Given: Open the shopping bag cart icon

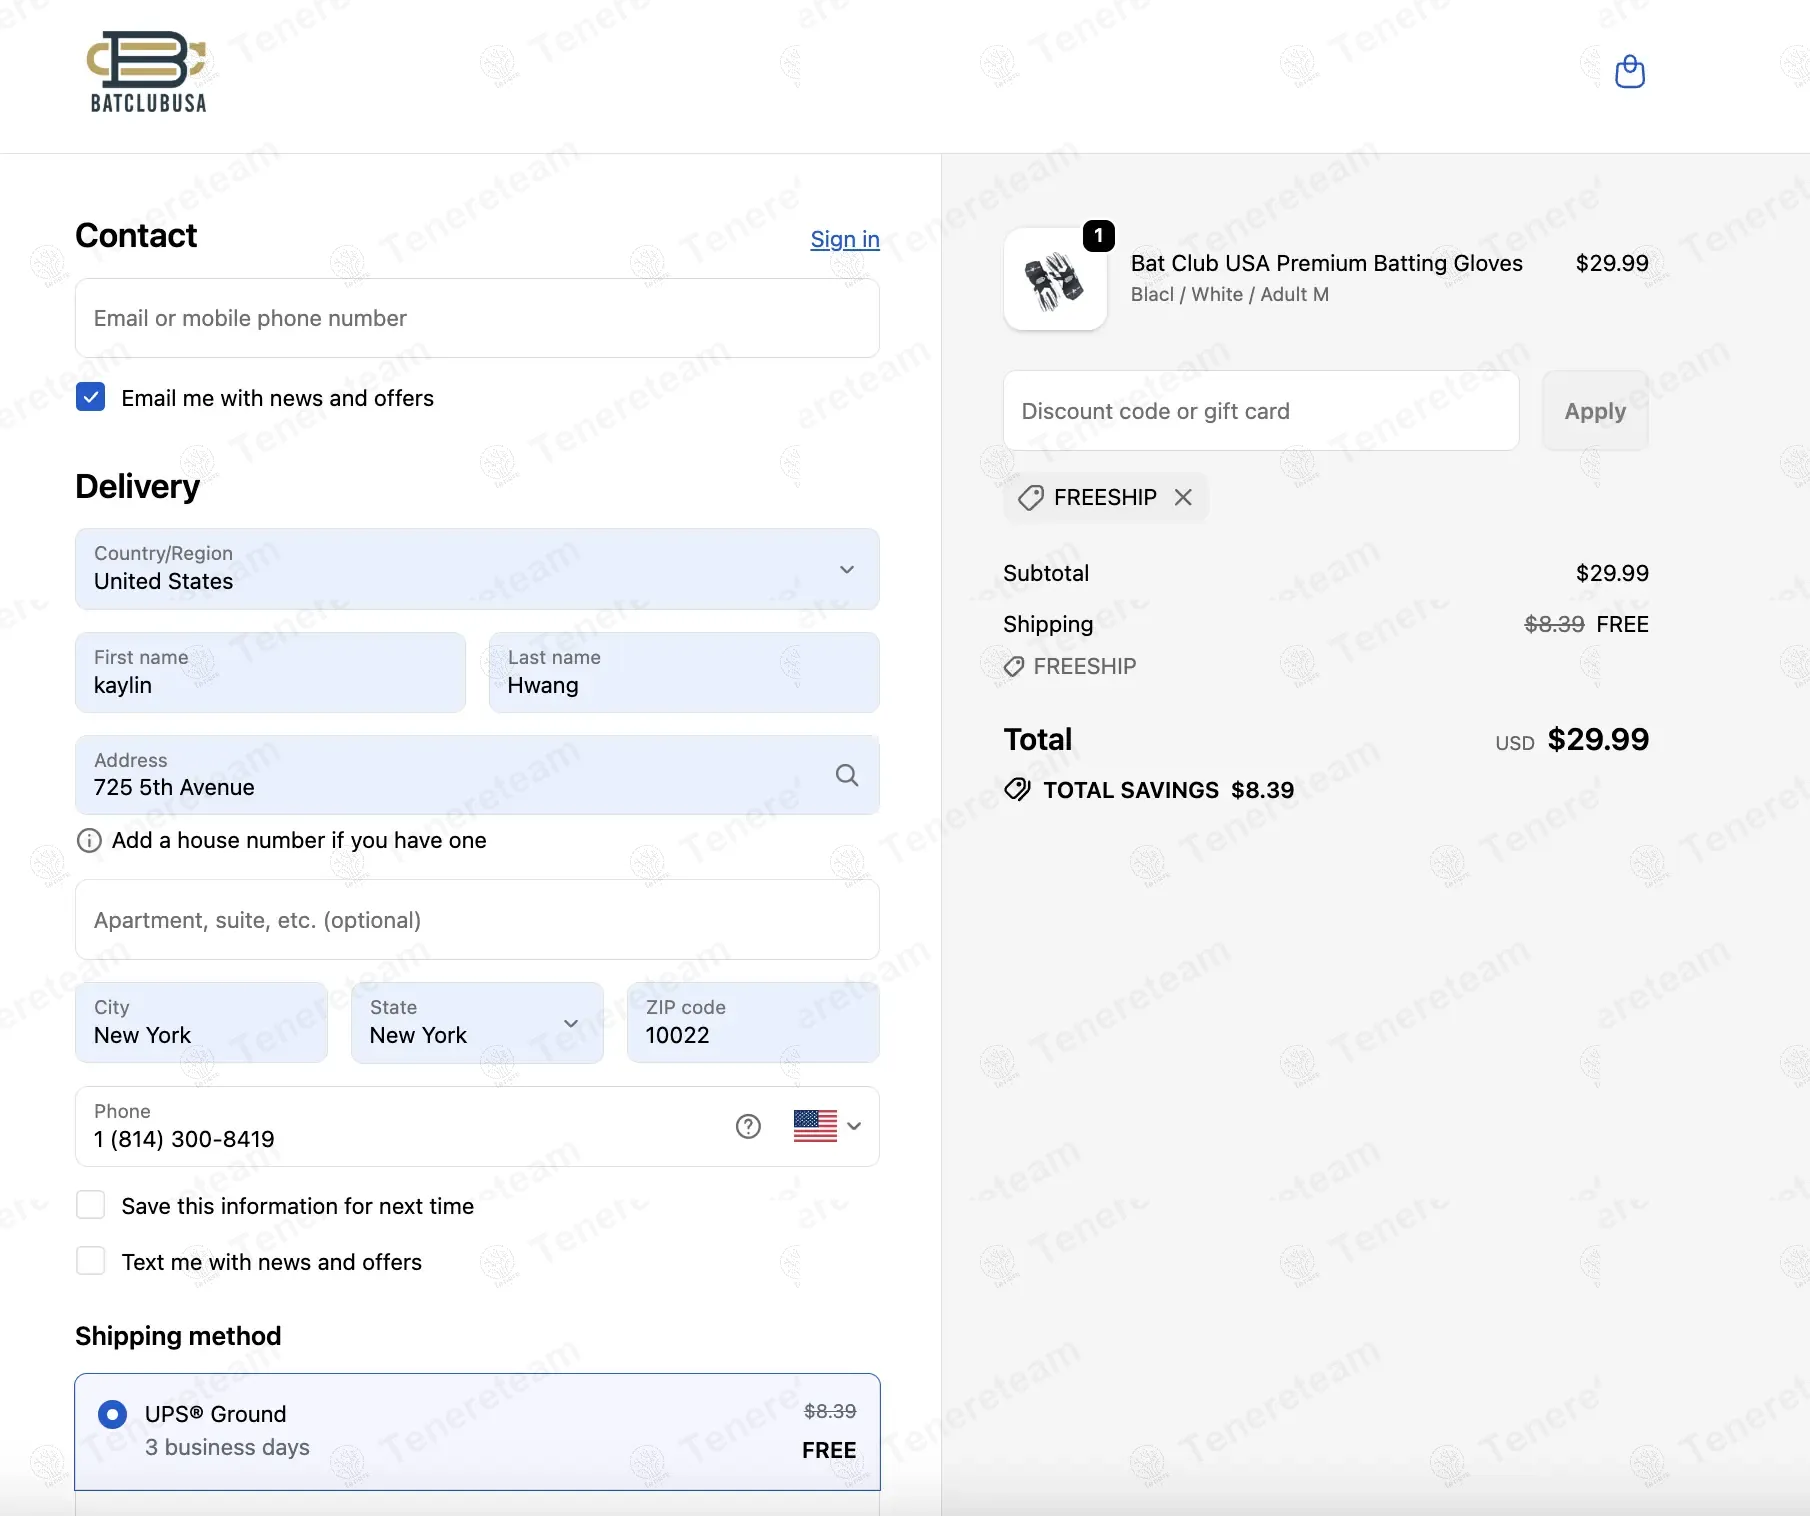Looking at the screenshot, I should [x=1630, y=72].
